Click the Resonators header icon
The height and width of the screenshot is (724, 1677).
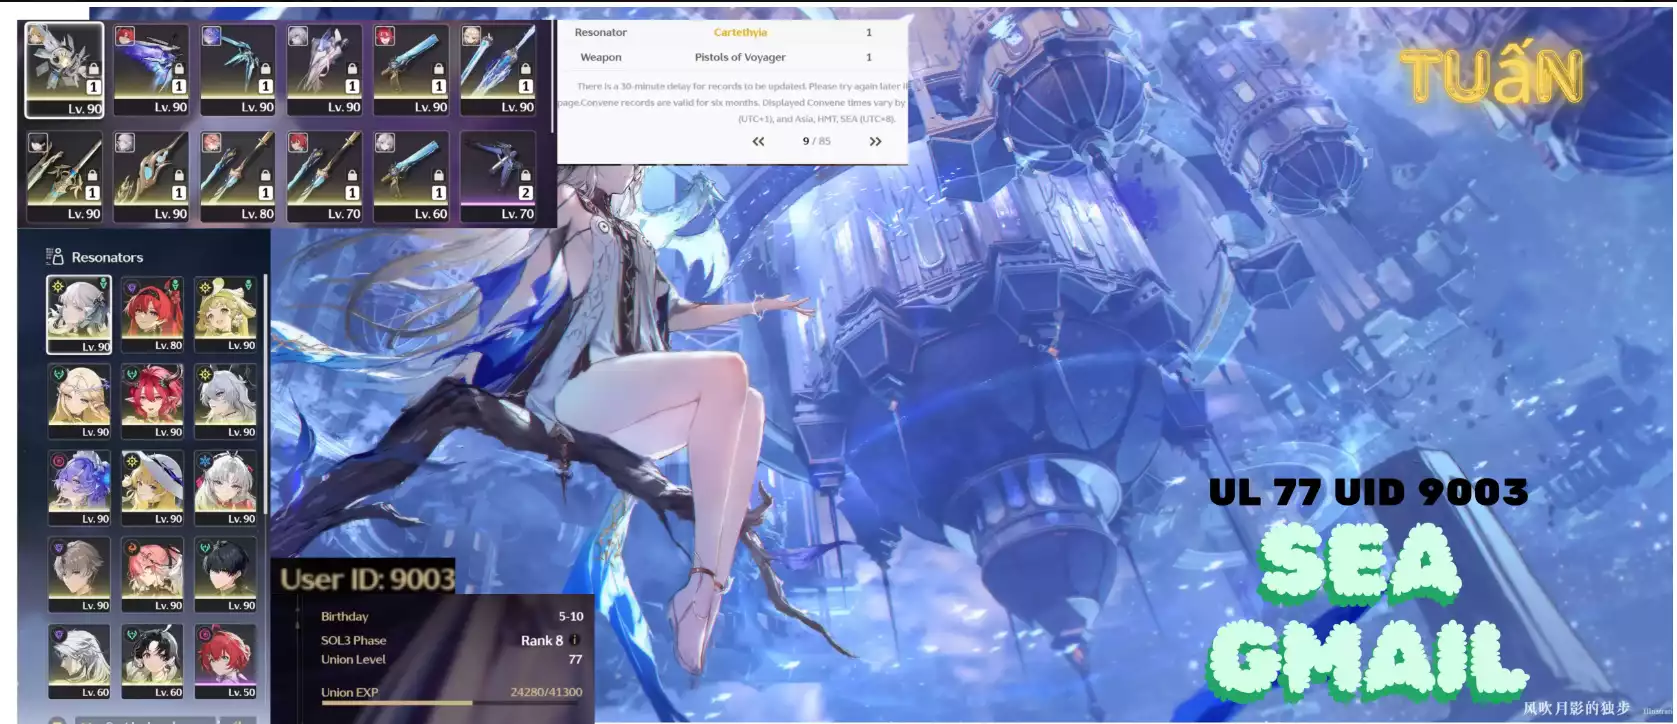55,257
